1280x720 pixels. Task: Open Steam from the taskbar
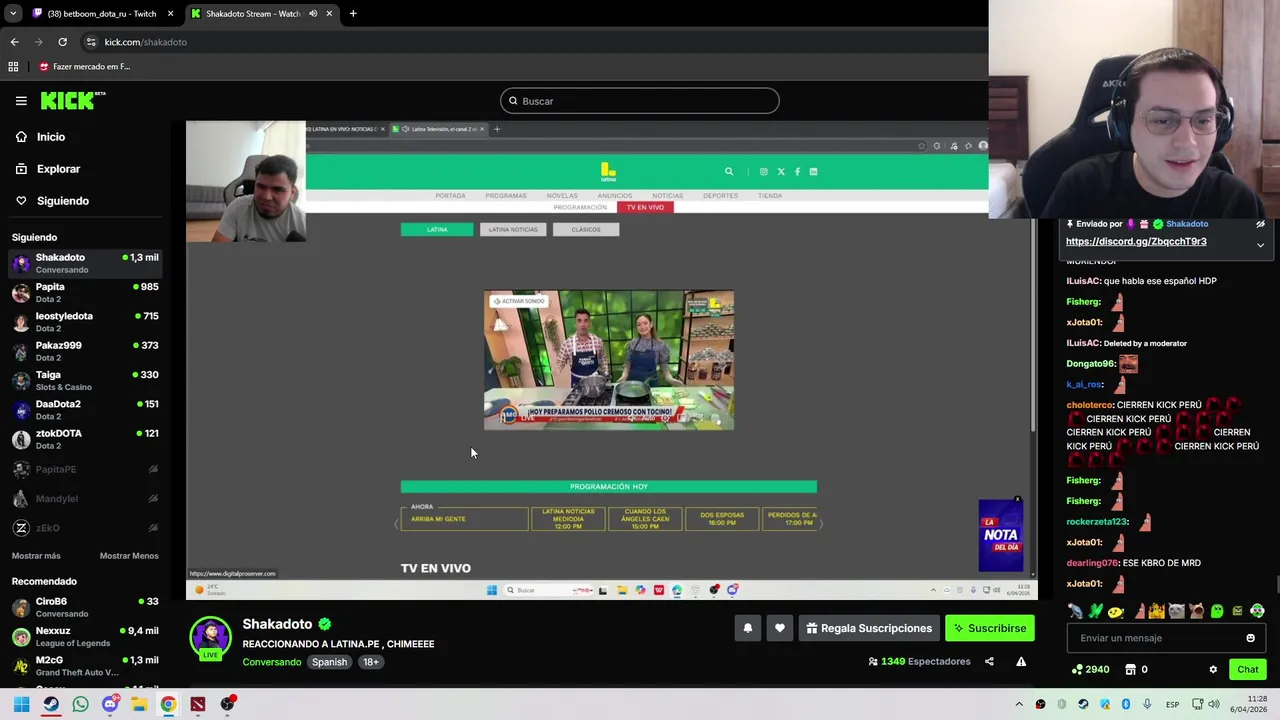(51, 704)
